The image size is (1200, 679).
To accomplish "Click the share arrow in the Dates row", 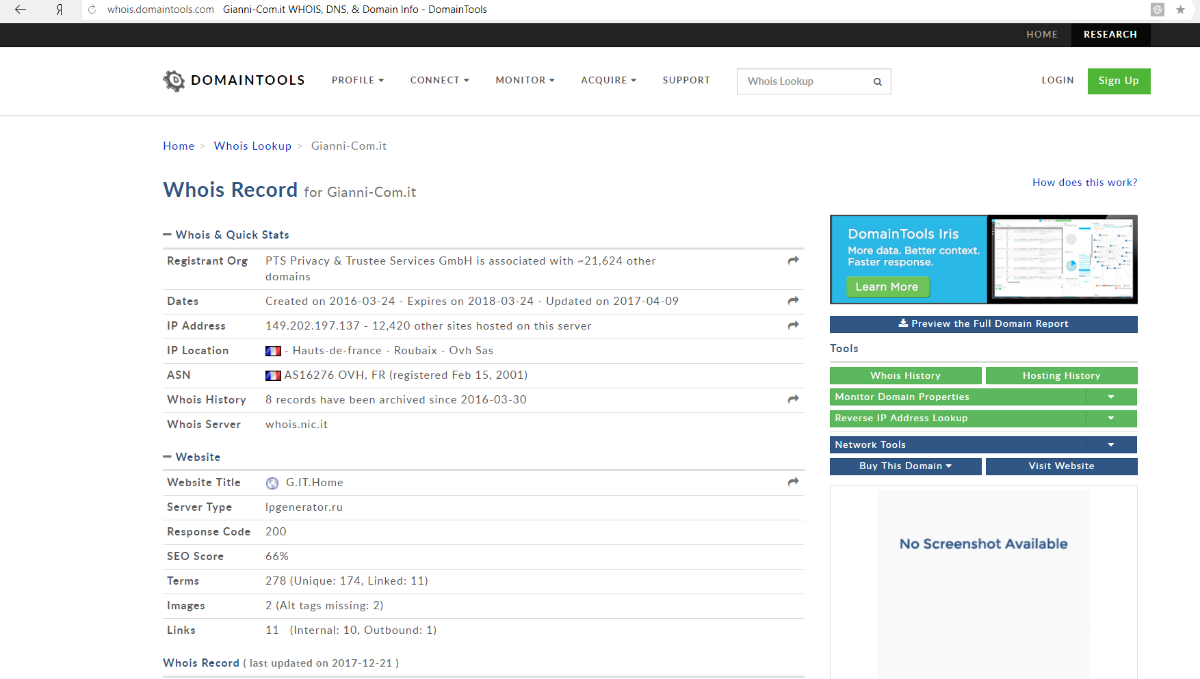I will click(793, 301).
